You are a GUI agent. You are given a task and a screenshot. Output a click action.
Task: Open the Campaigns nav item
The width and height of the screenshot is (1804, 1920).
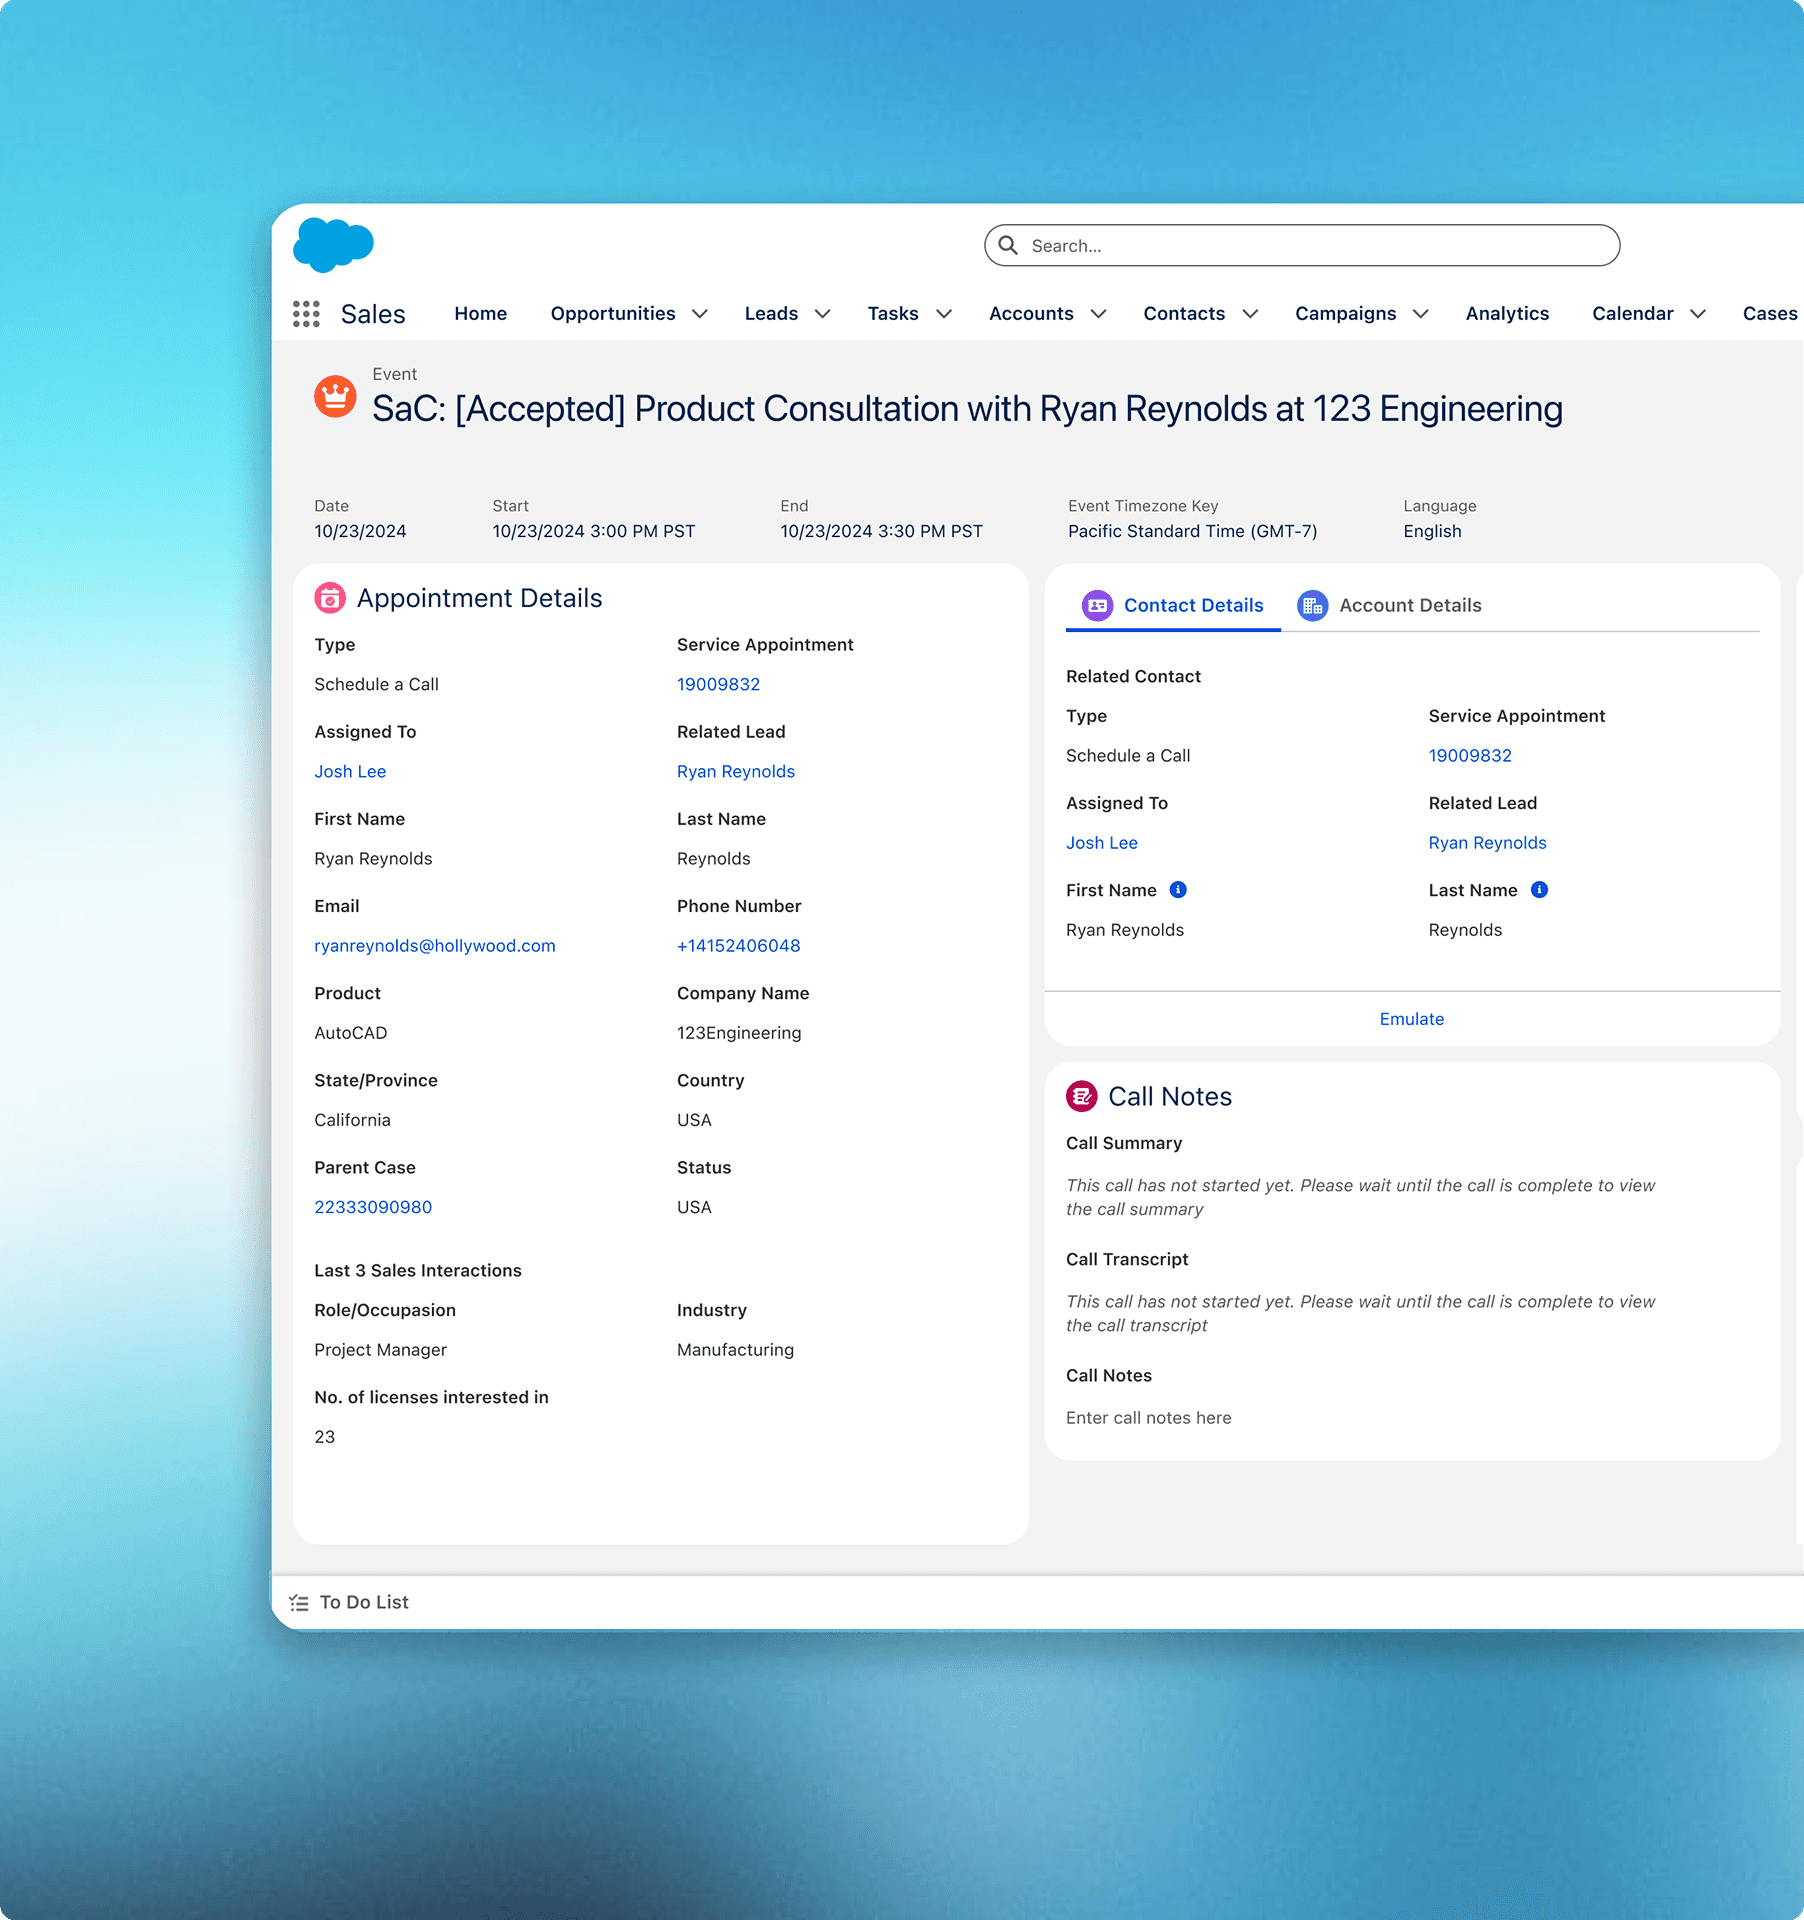pyautogui.click(x=1346, y=314)
